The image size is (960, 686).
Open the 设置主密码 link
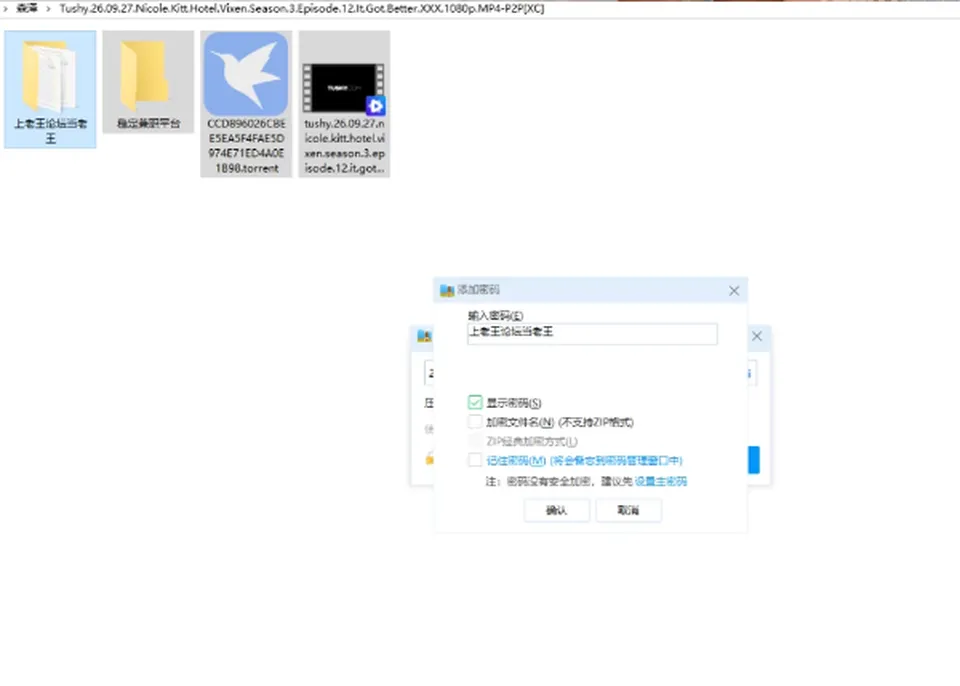pos(661,481)
